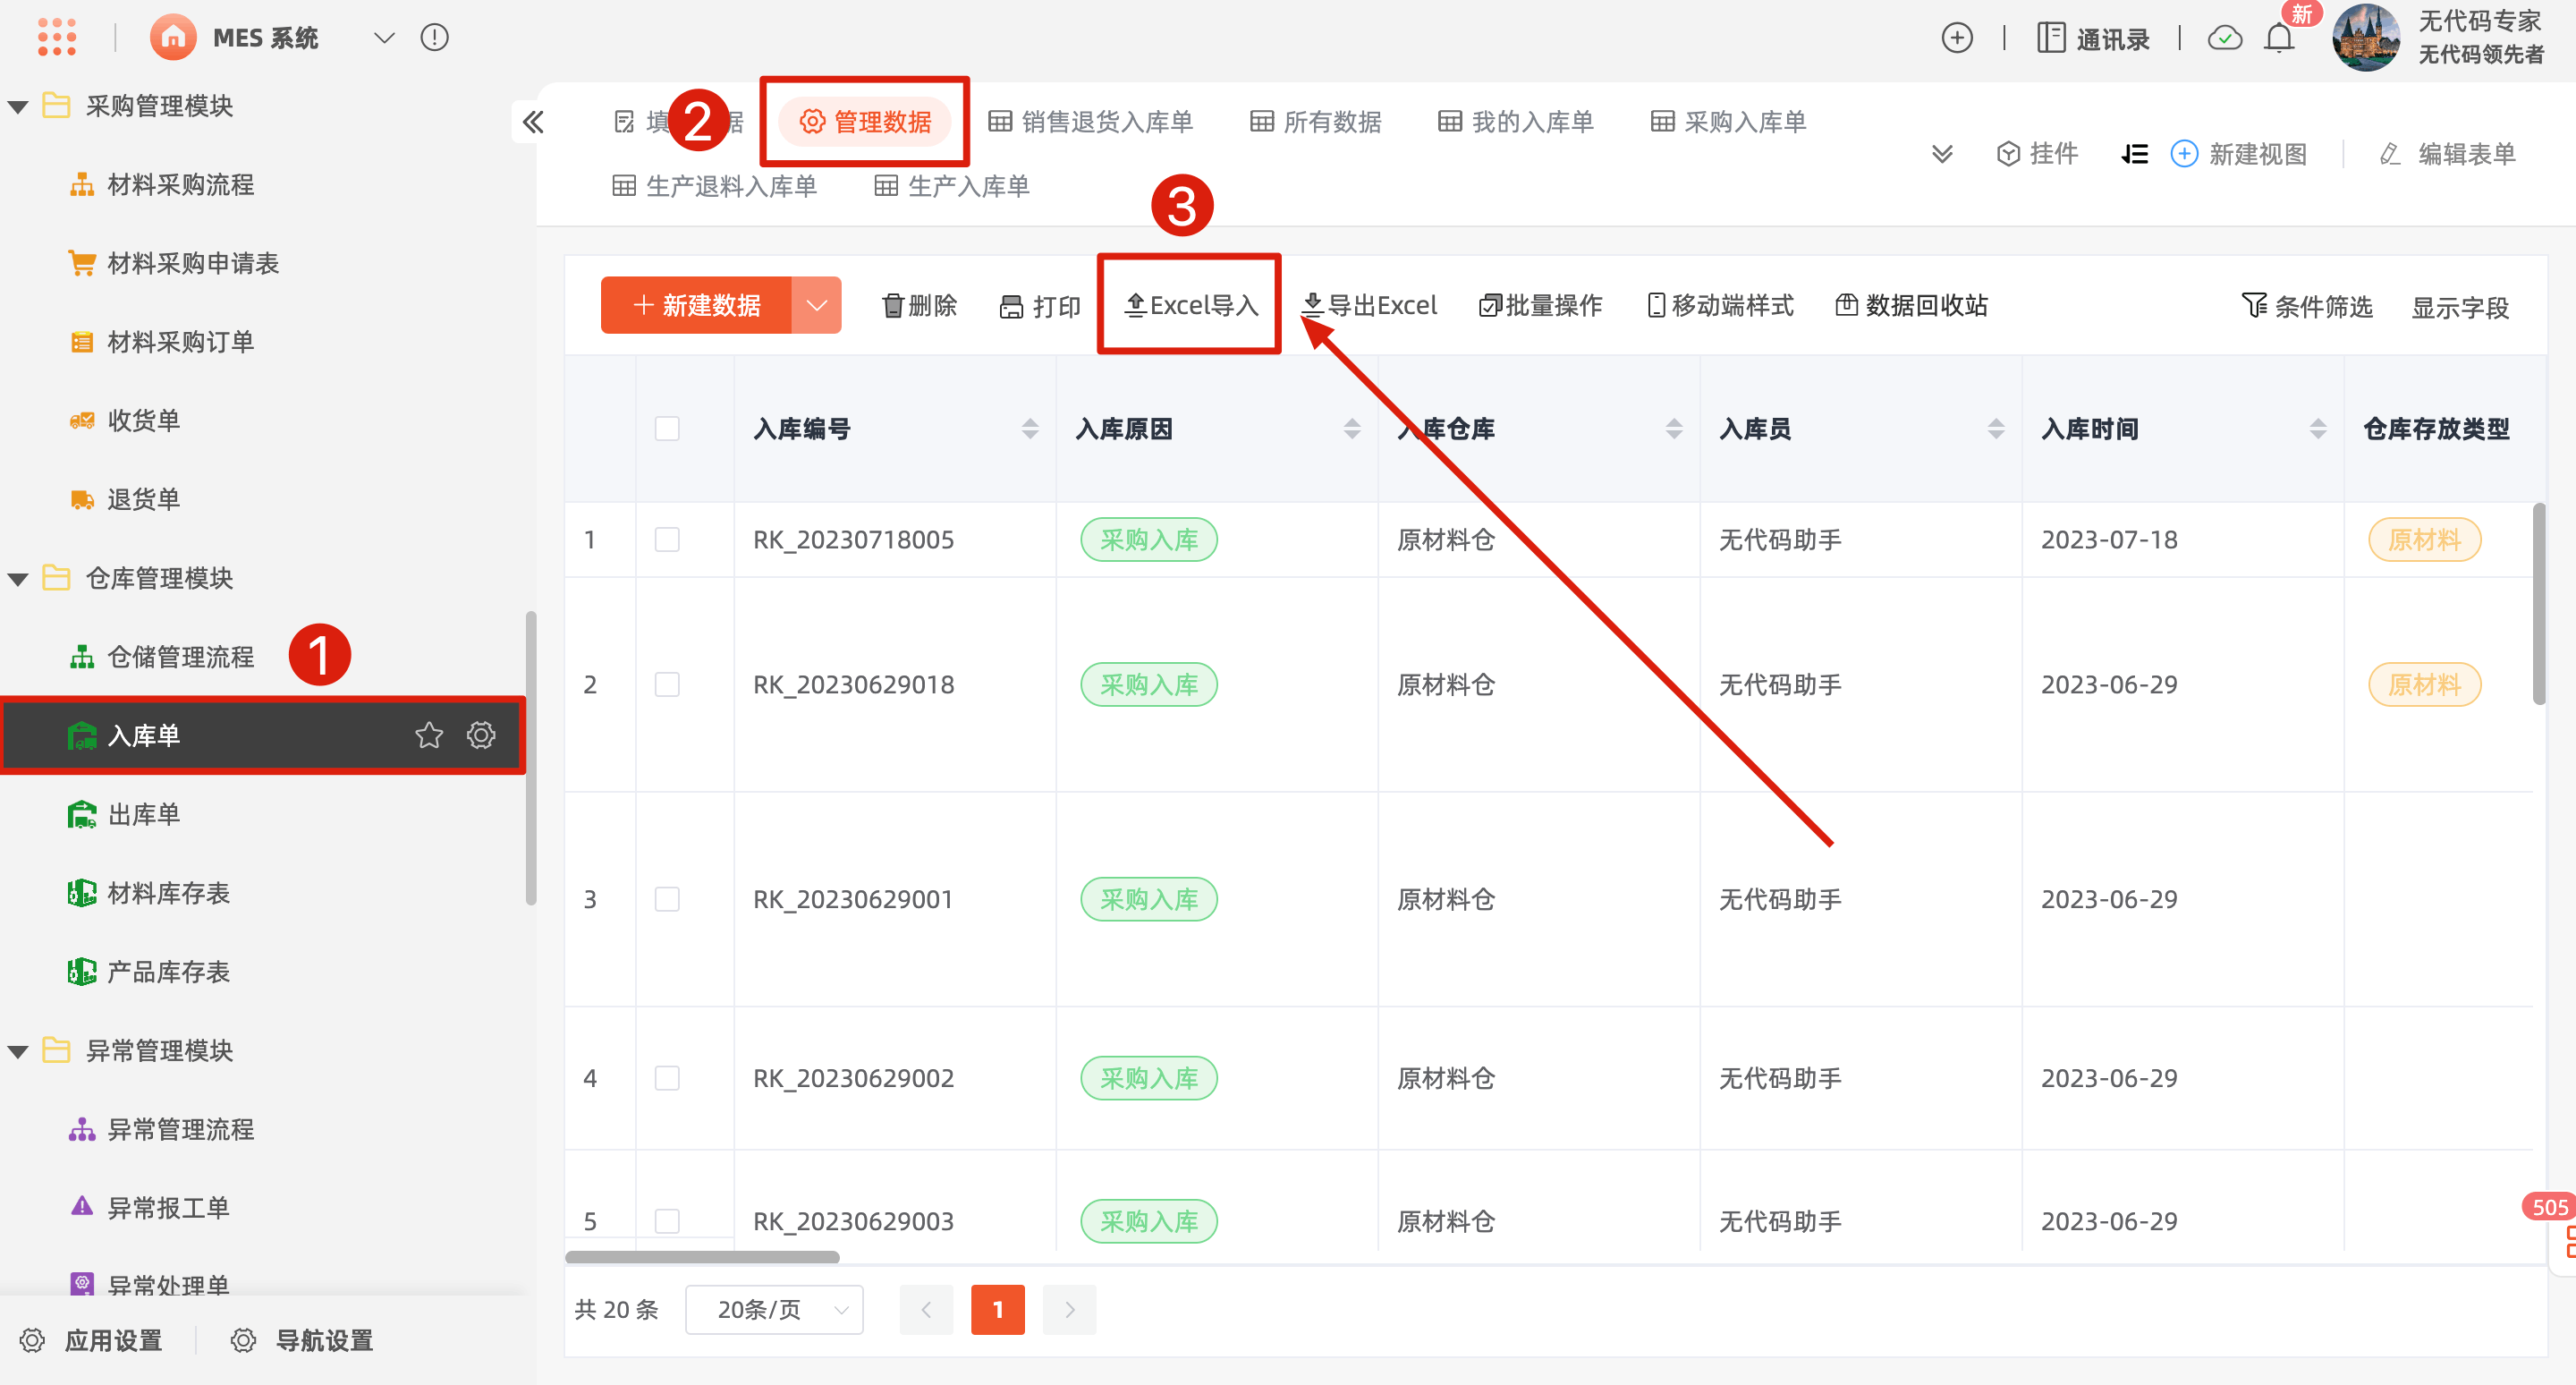Open the 入库单 settings gear icon

[x=481, y=735]
